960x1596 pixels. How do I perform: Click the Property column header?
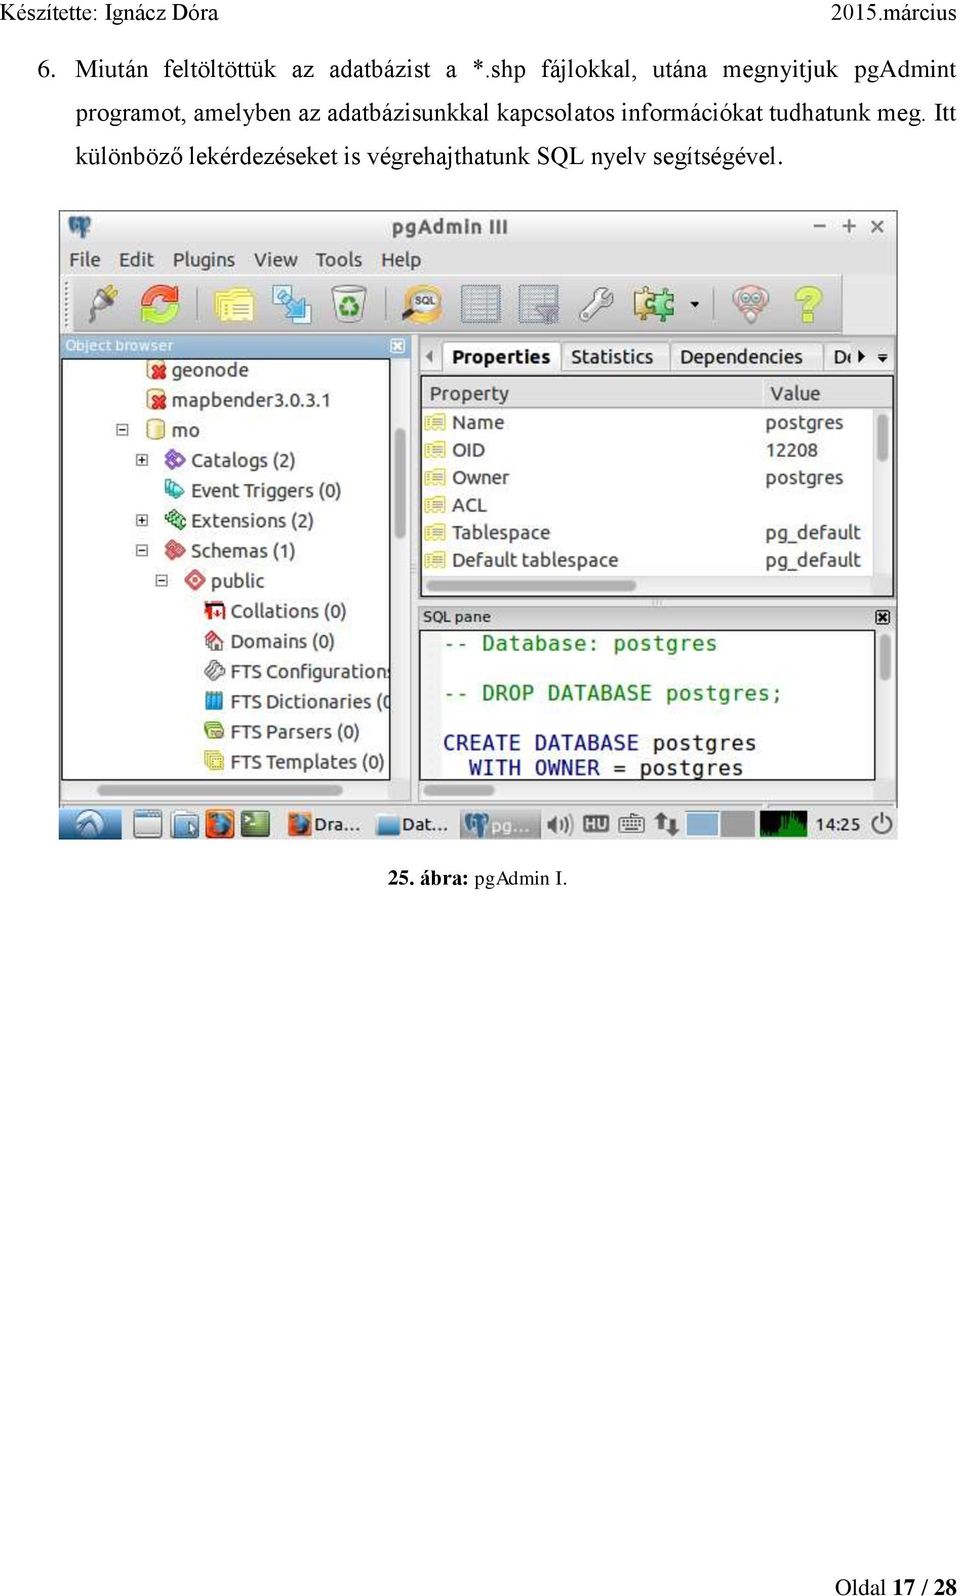click(590, 393)
